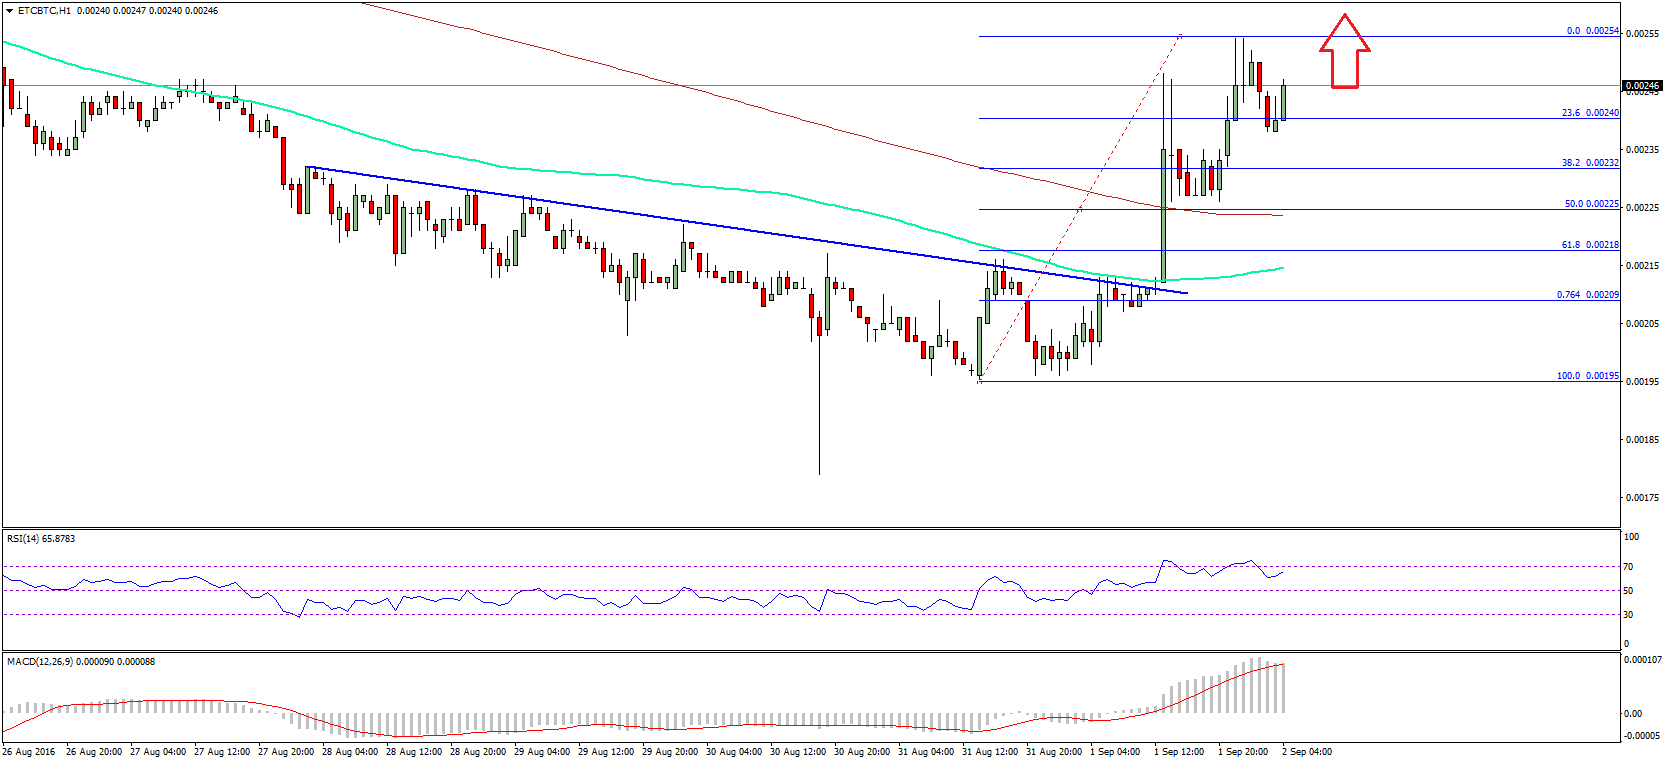Screen dimensions: 1663x763
Task: Click price axis value 0.00205
Action: (1643, 324)
